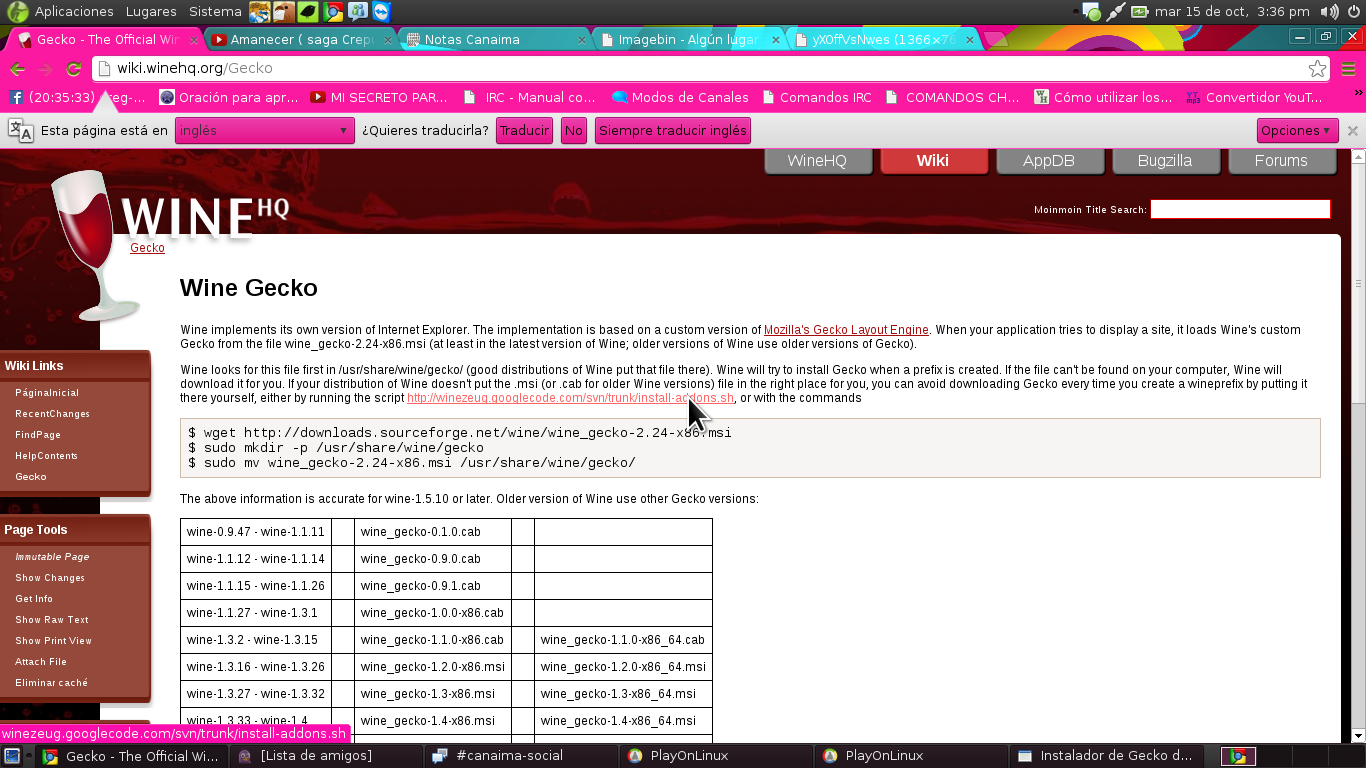Click Siempre traducir inglés button

pos(672,130)
